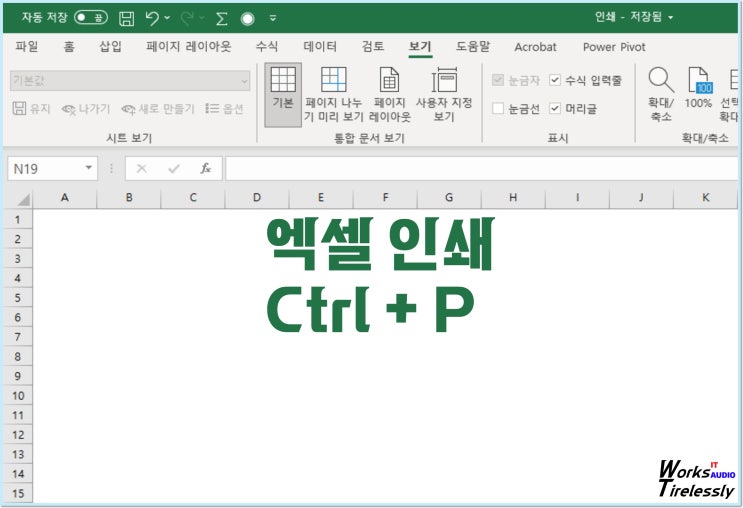Screen dimensions: 743x508
Task: Undo the last action
Action: (x=152, y=18)
